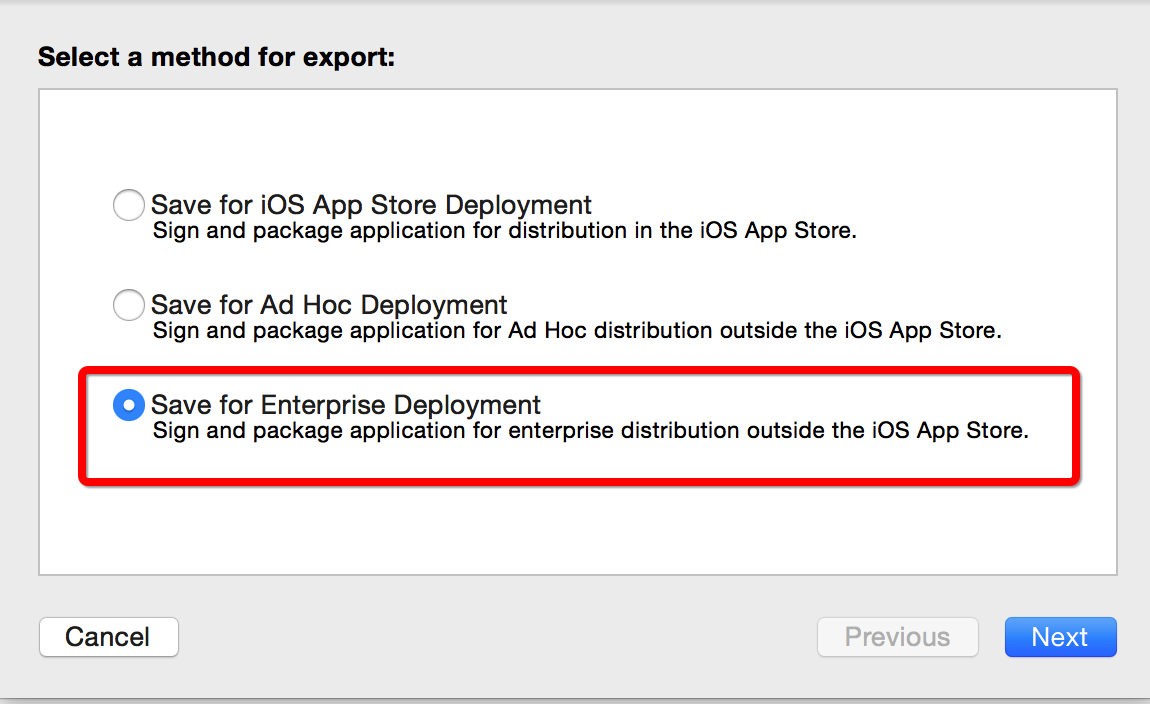Click the Ad Hoc distribution description text
Image resolution: width=1150 pixels, height=704 pixels.
point(577,331)
